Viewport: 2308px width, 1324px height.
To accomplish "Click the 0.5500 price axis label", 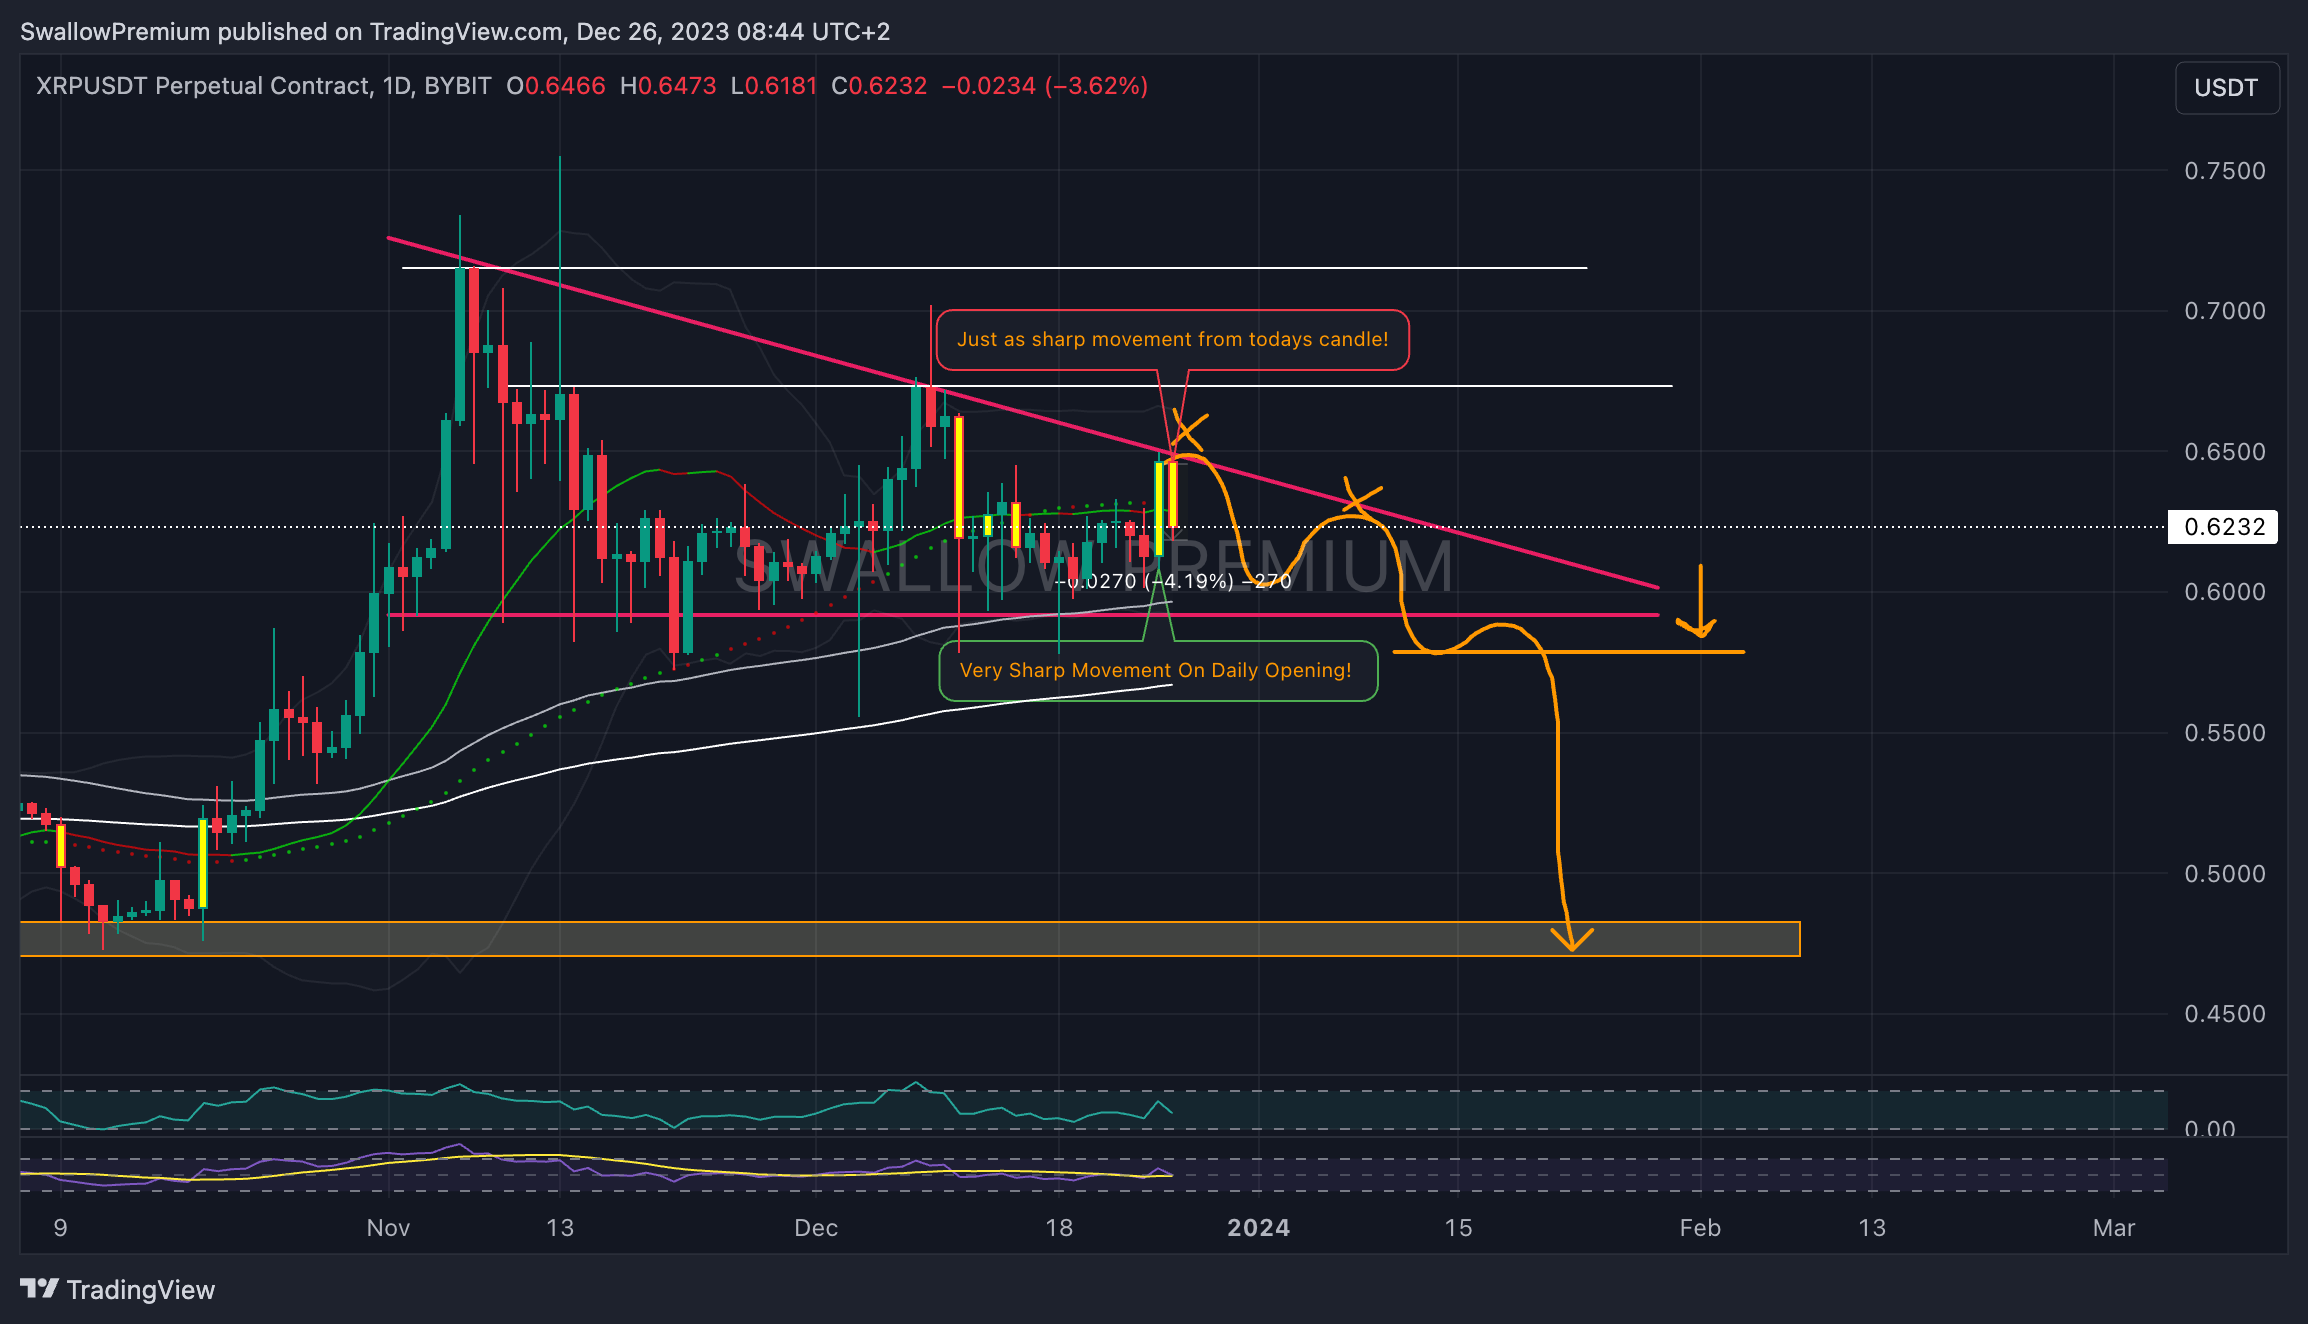I will (2224, 733).
